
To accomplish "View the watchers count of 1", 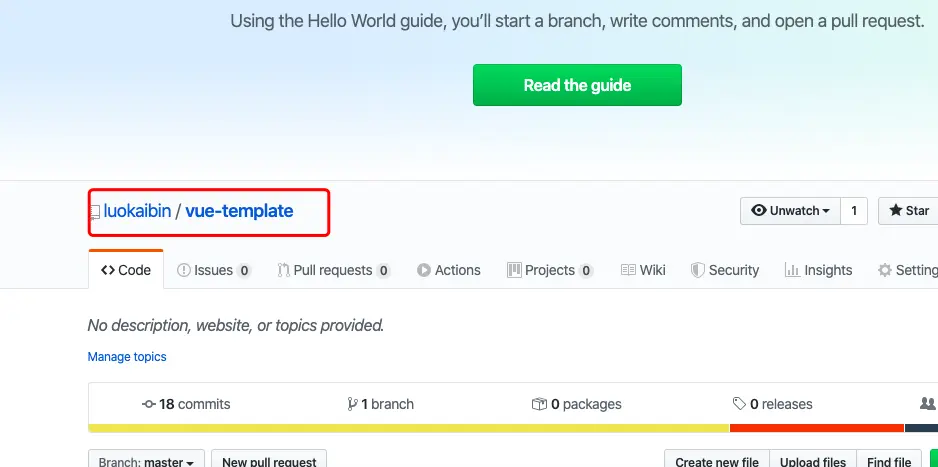I will click(x=854, y=210).
